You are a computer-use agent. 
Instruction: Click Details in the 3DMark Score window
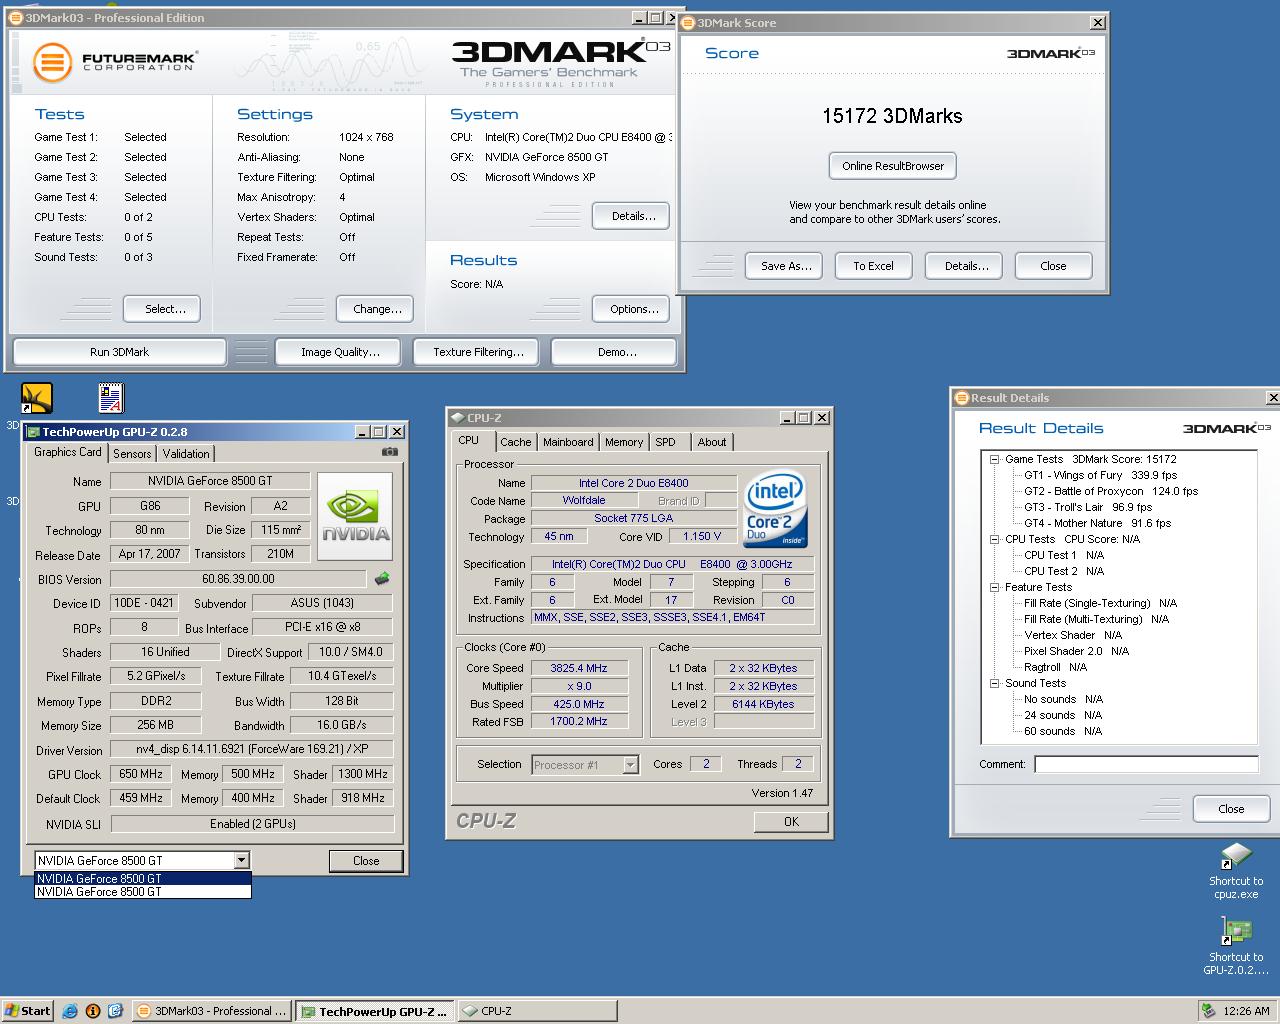pos(966,266)
